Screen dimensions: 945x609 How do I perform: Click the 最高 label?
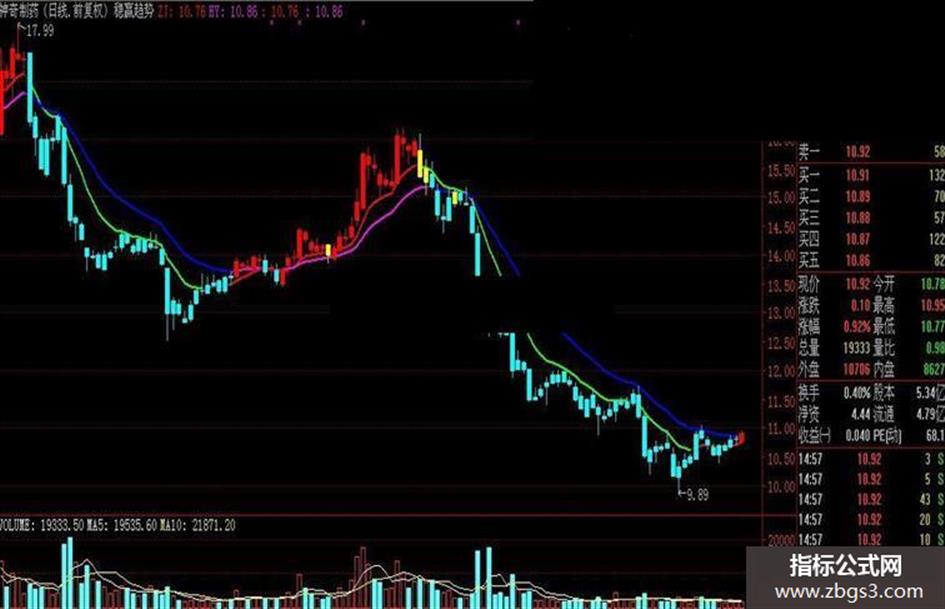click(884, 305)
